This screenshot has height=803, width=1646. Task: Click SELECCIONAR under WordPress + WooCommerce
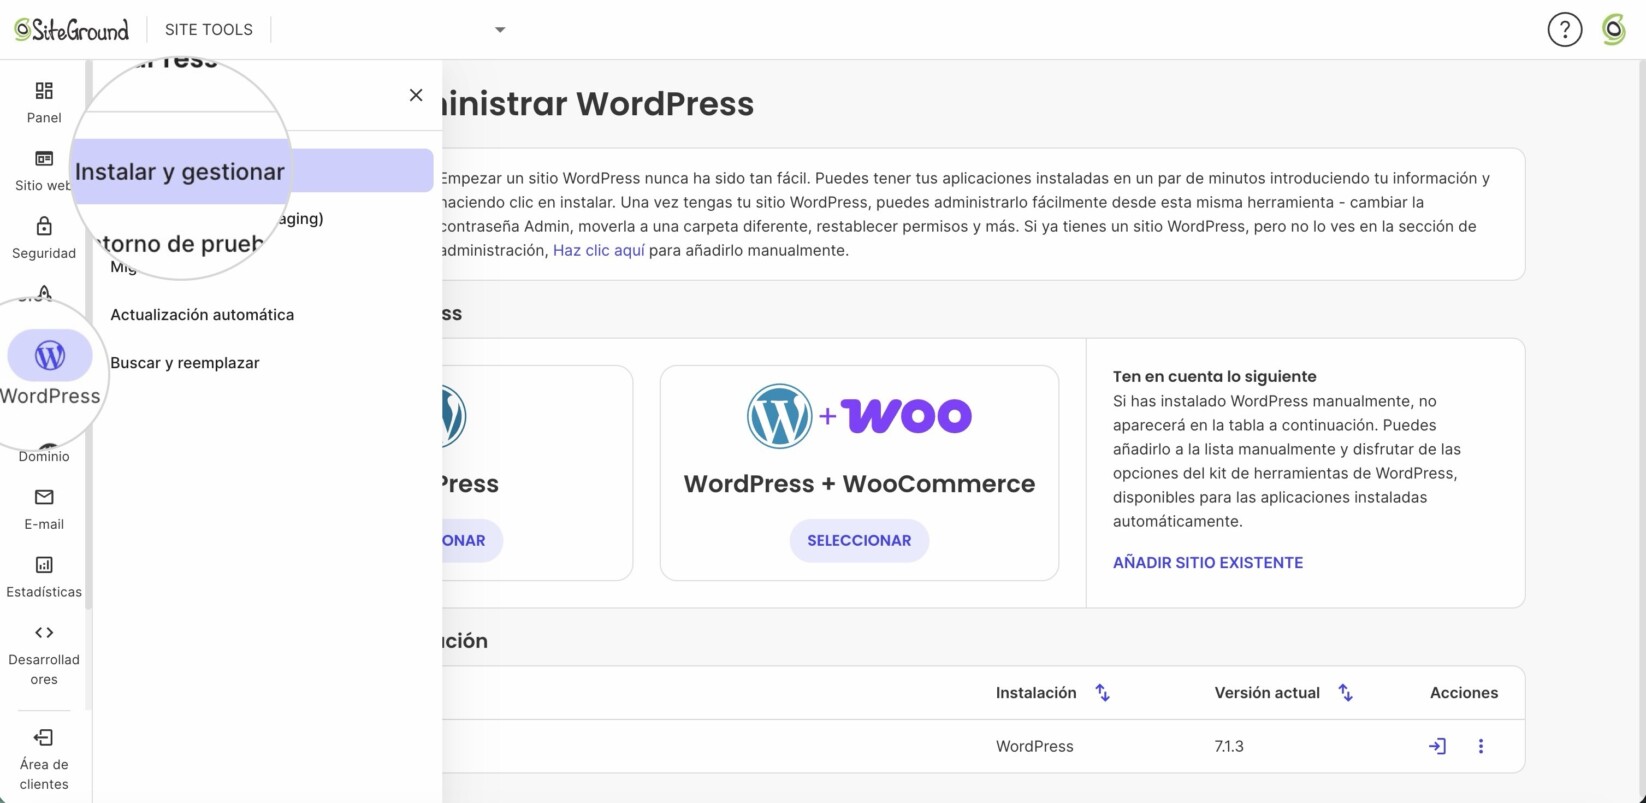pyautogui.click(x=859, y=540)
